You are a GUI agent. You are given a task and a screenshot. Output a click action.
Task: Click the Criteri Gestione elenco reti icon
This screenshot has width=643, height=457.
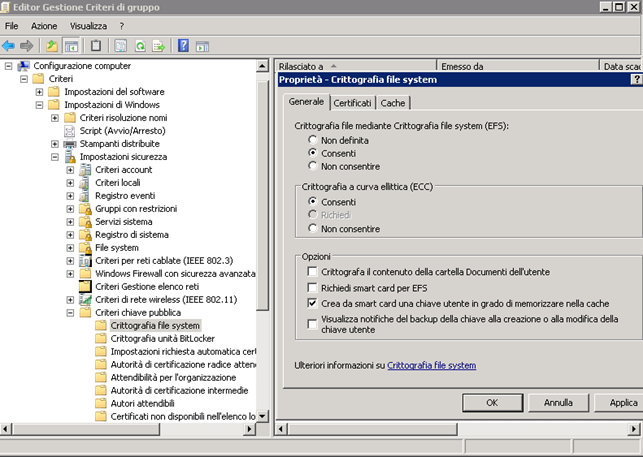(x=85, y=286)
